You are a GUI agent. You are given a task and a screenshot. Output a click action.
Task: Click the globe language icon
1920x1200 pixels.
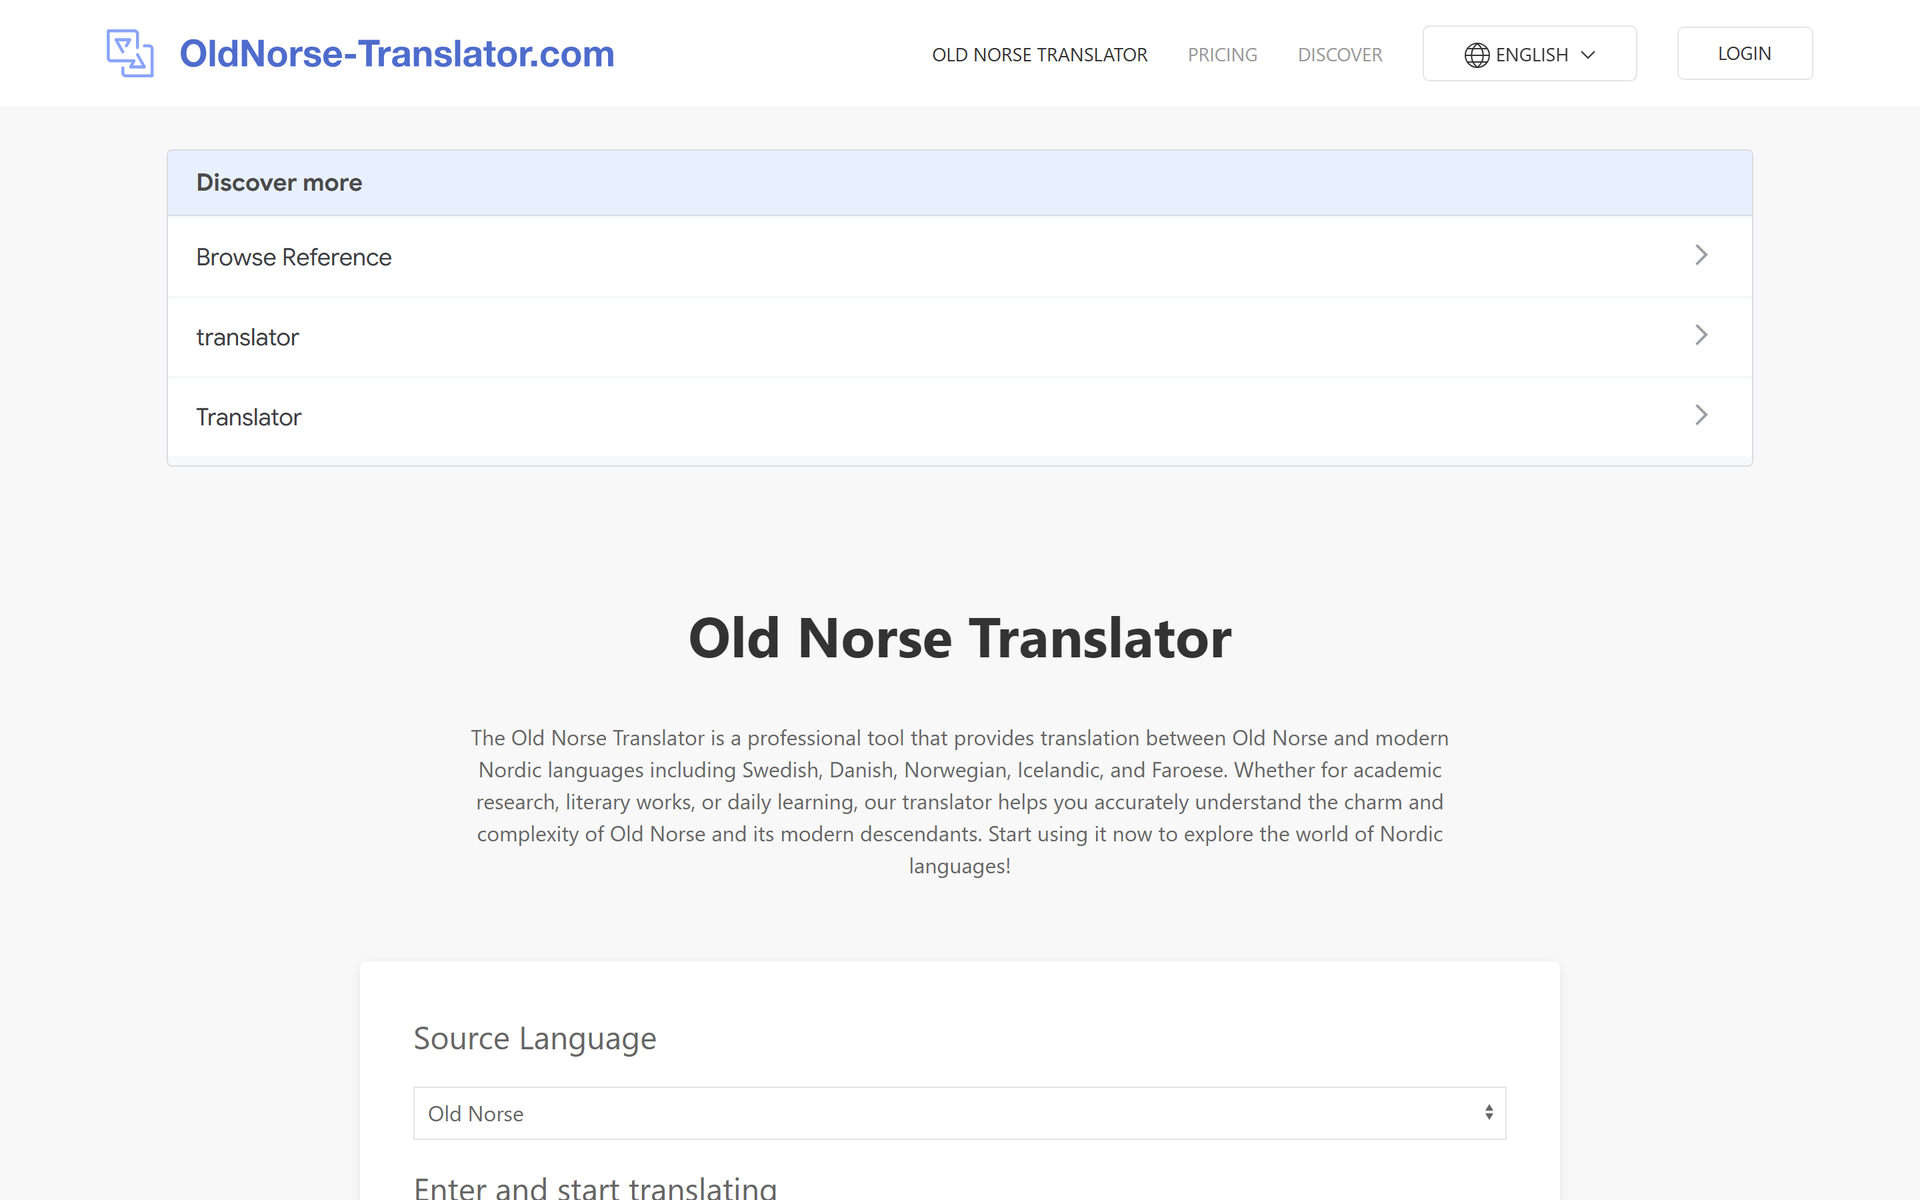click(1476, 55)
